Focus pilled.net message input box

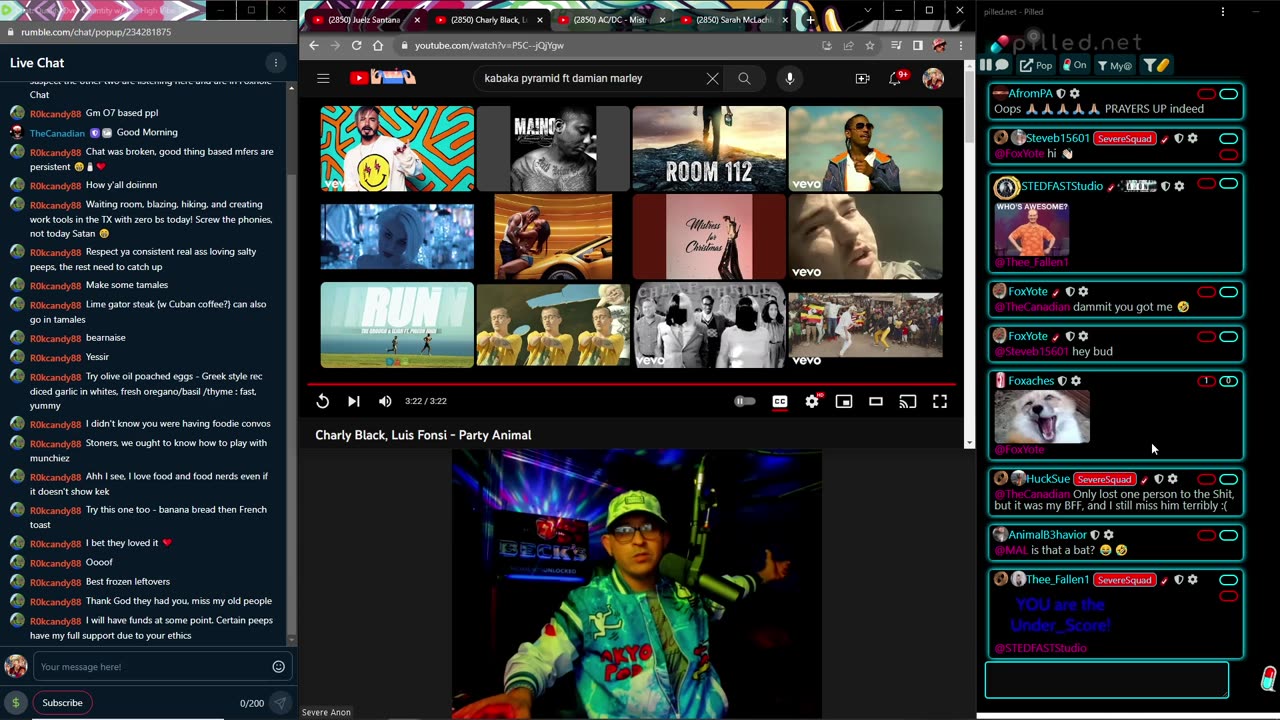point(1107,680)
